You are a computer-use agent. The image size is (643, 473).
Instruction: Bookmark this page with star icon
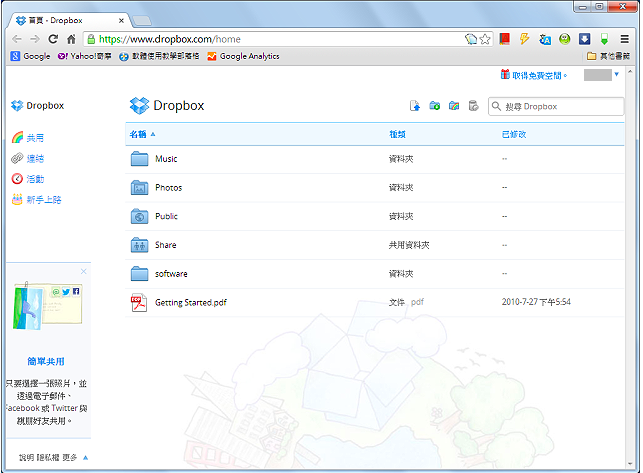click(485, 39)
